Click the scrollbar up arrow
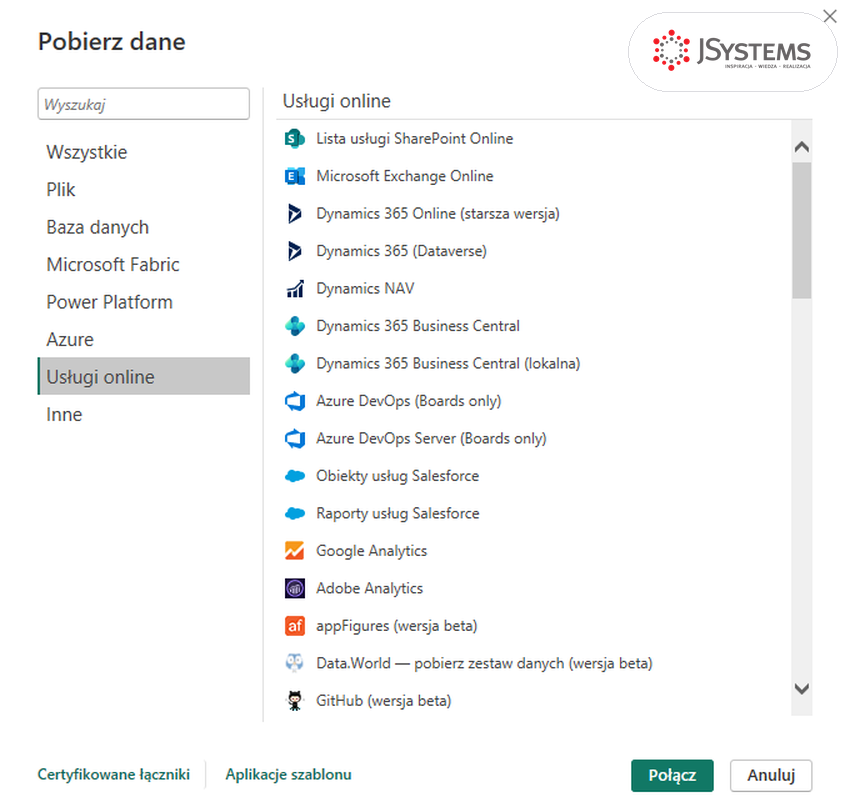The height and width of the screenshot is (812, 850). [x=802, y=147]
